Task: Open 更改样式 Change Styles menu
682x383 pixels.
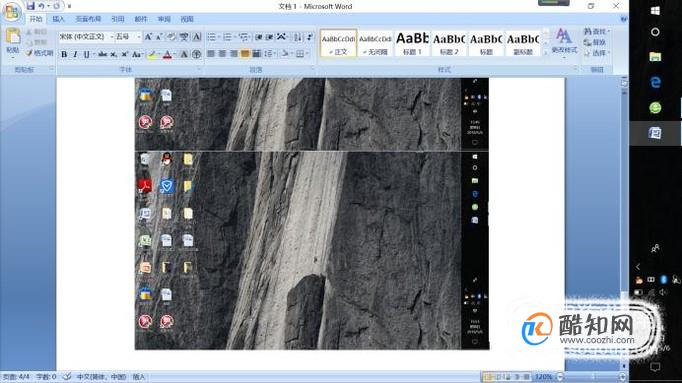Action: coord(564,42)
